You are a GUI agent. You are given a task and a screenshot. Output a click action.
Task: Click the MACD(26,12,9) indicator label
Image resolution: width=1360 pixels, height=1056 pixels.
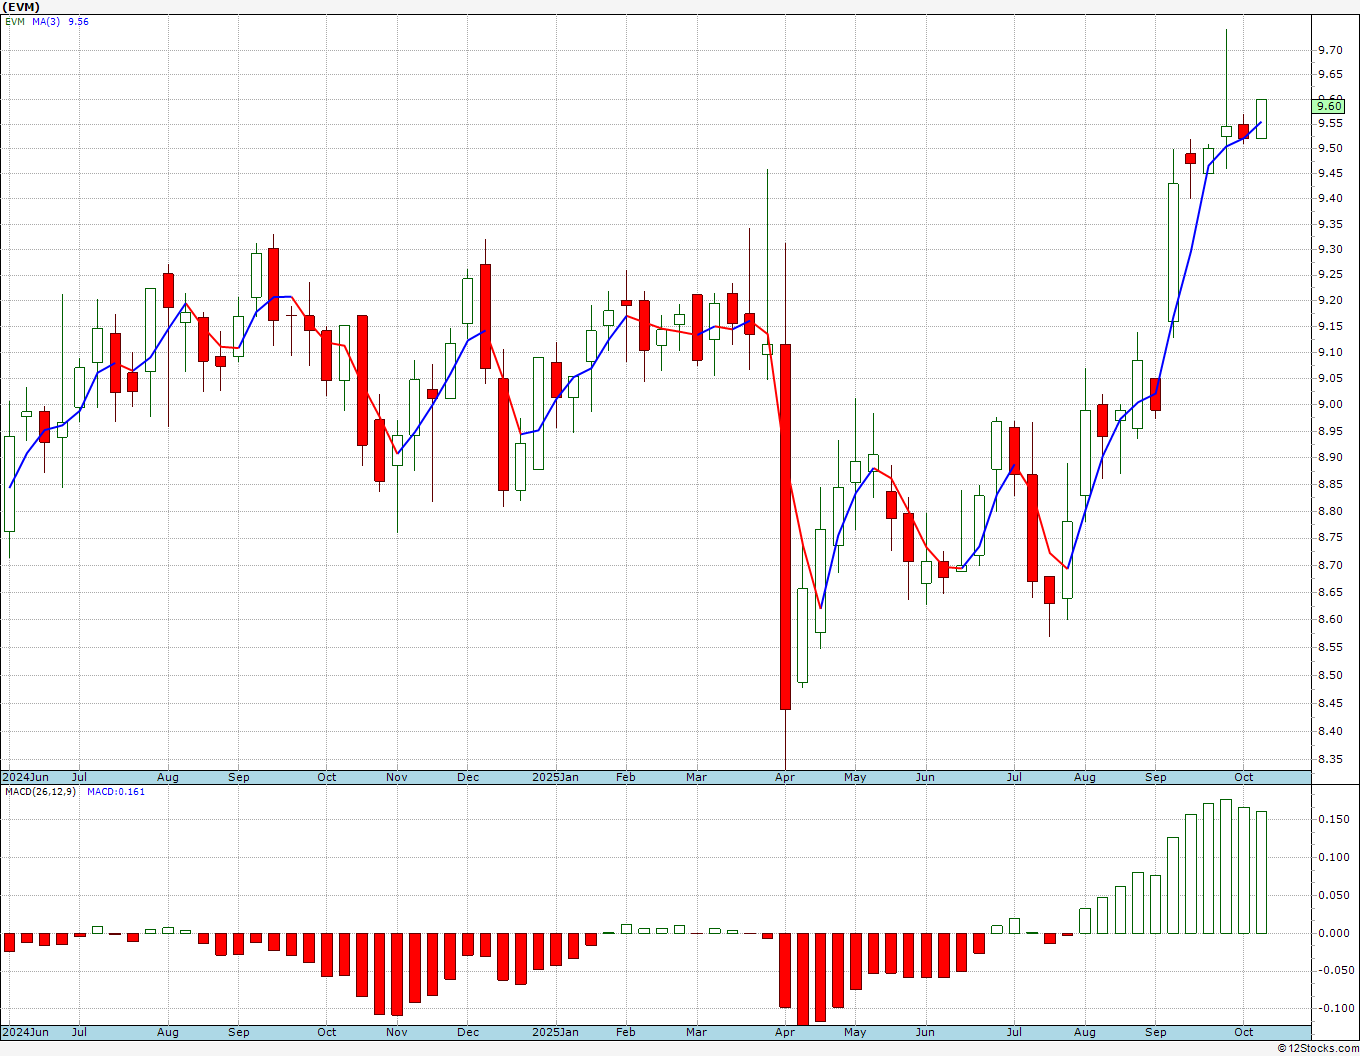(x=40, y=791)
